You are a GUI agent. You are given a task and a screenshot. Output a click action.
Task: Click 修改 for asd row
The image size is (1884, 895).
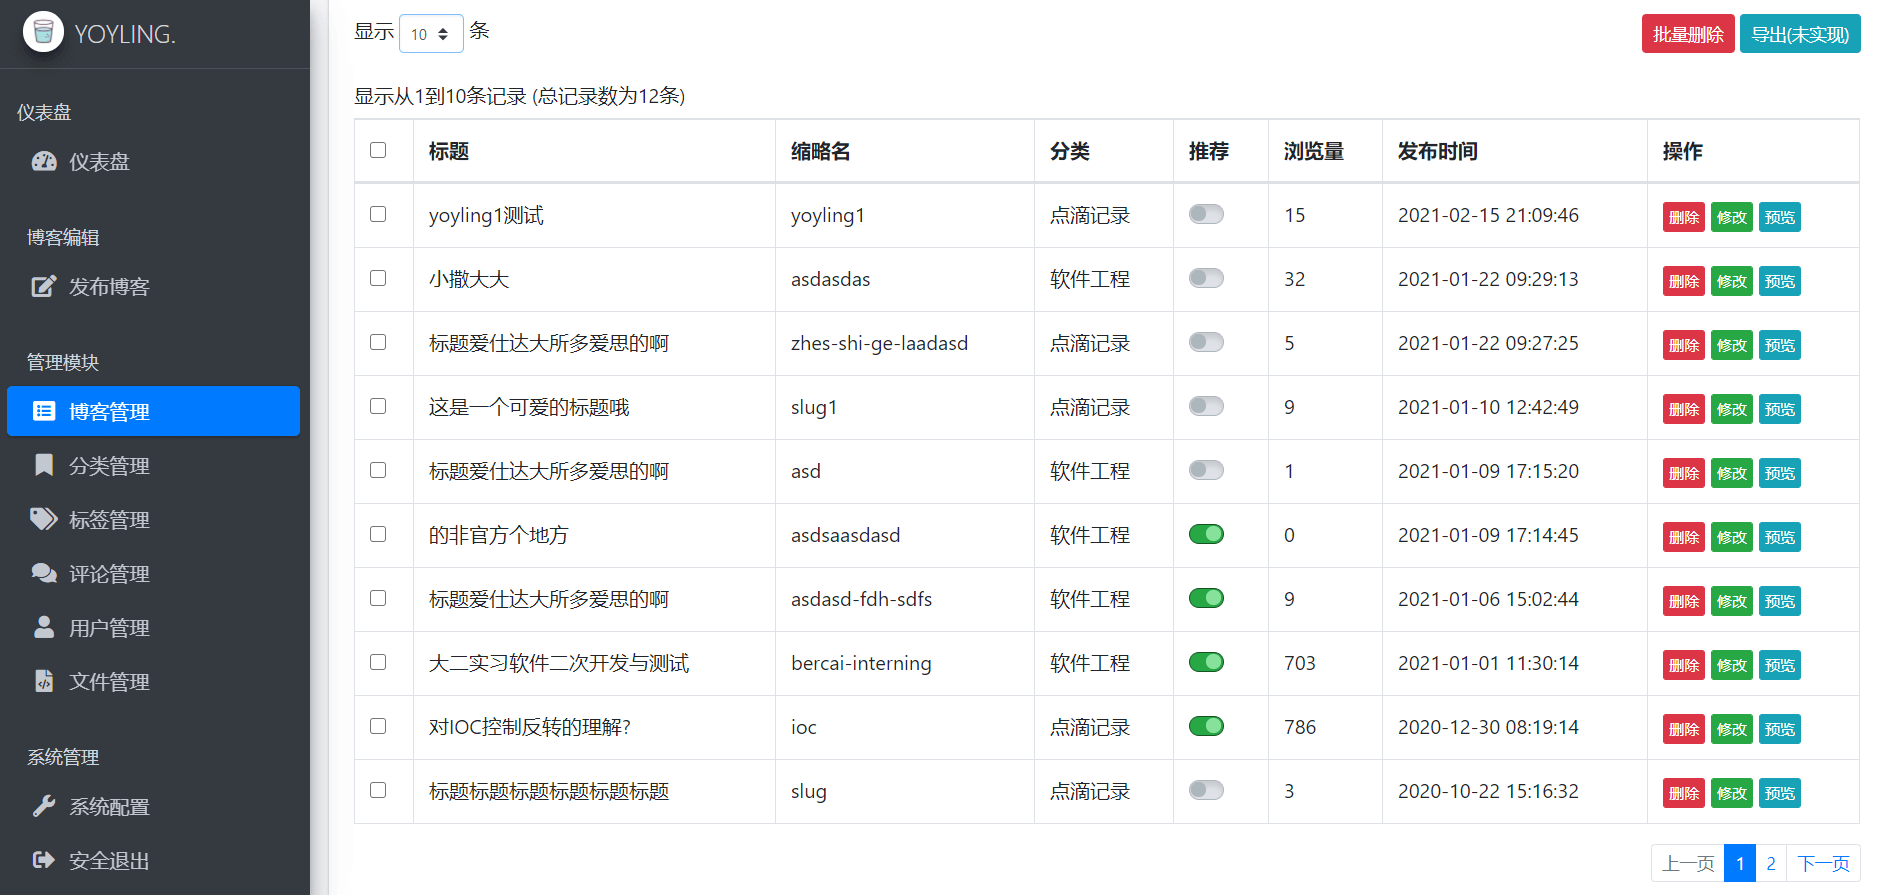(x=1732, y=473)
